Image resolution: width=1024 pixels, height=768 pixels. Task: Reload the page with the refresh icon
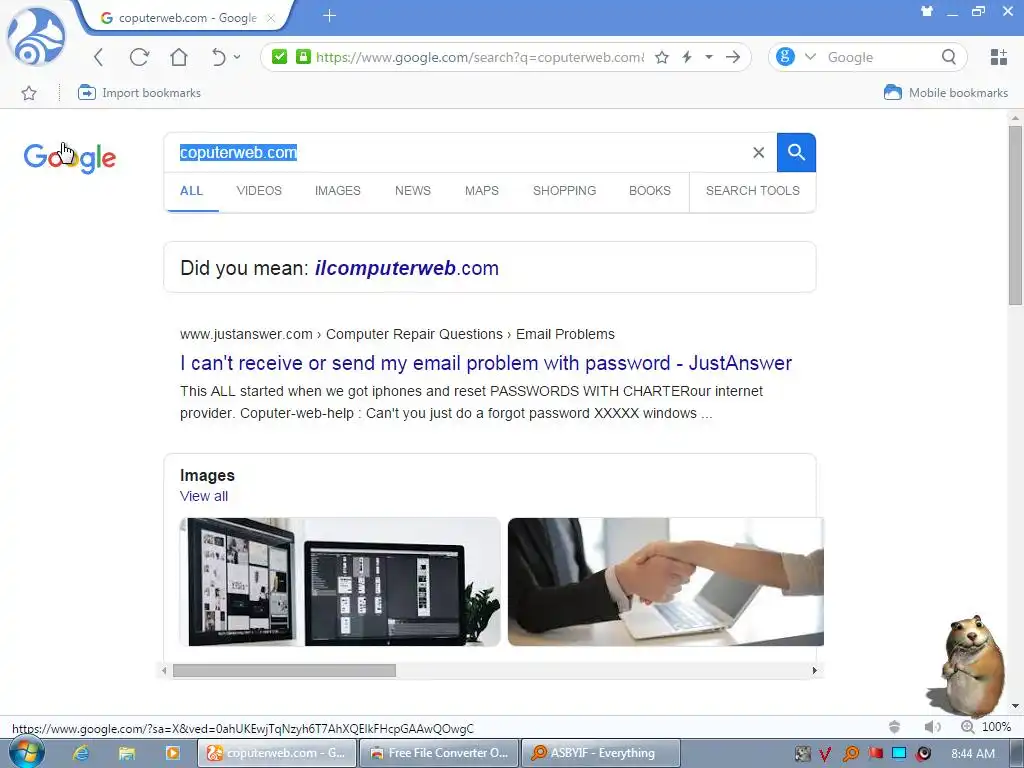[139, 57]
